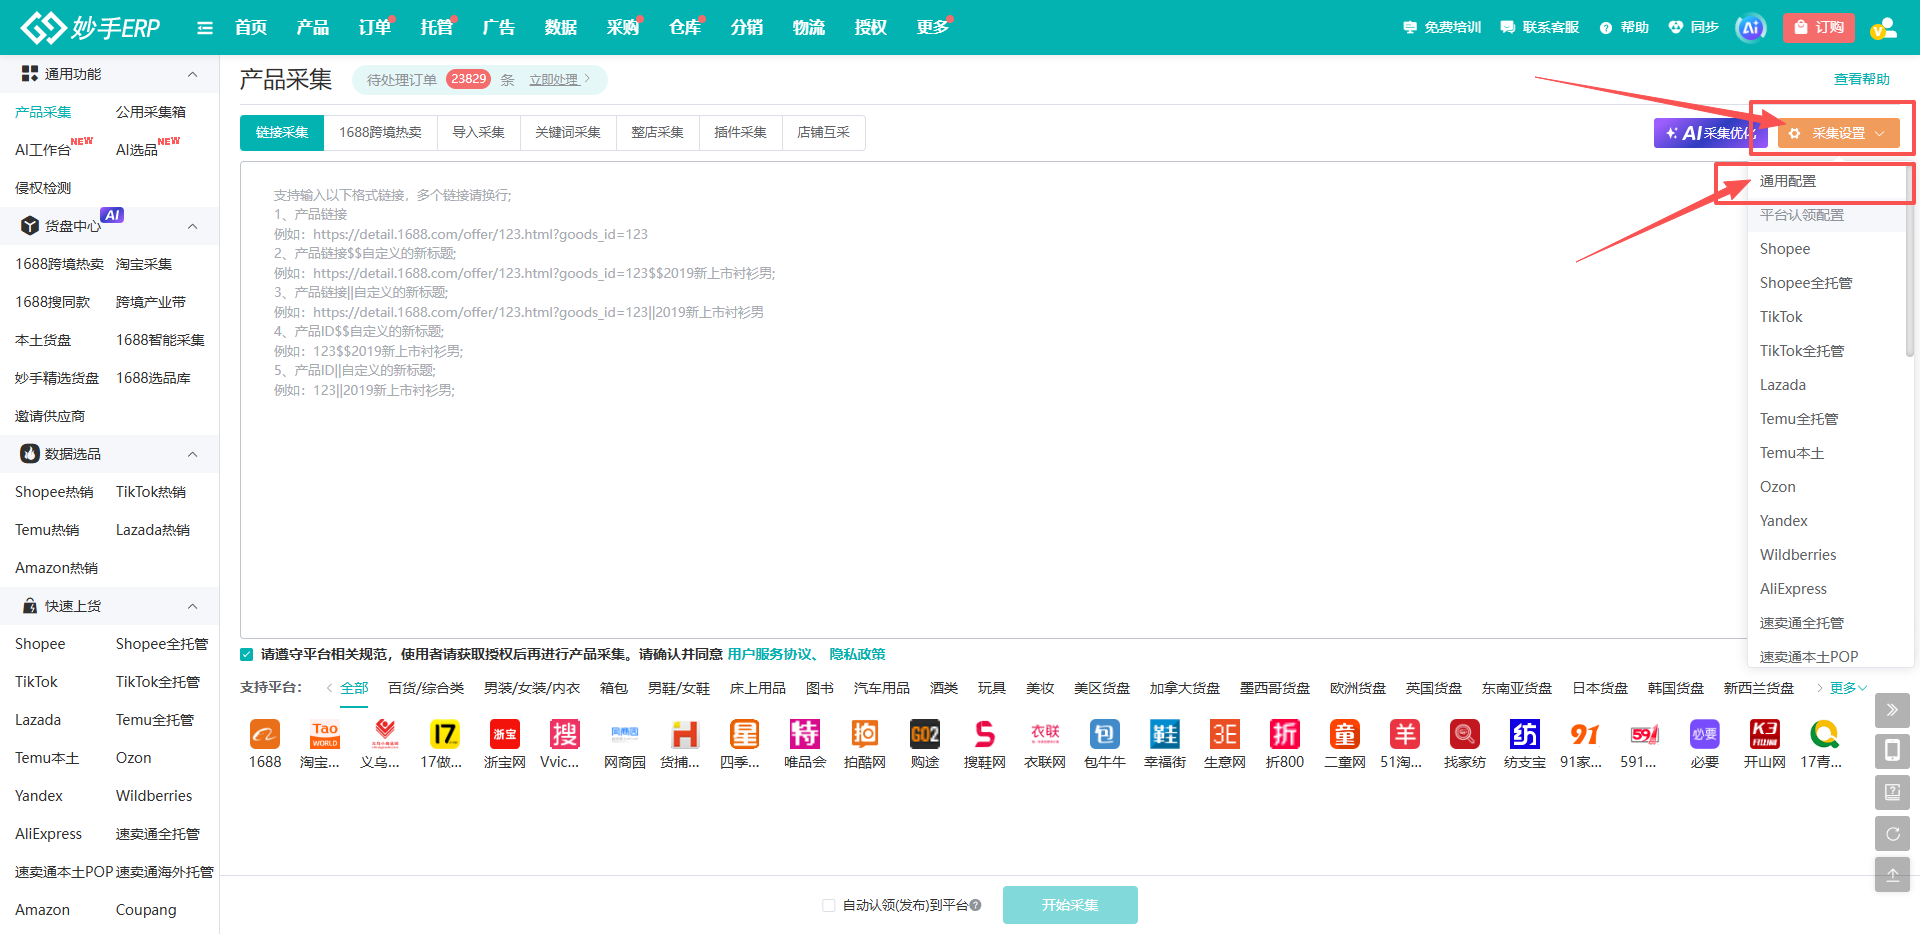Screen dimensions: 1920x934
Task: Open the AI采集优化 button
Action: coord(1710,133)
